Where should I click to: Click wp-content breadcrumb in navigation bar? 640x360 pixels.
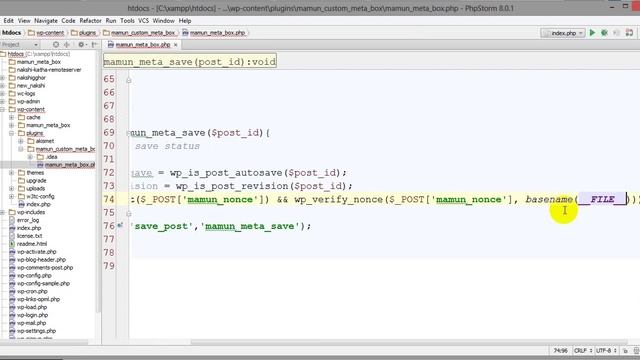(x=46, y=33)
